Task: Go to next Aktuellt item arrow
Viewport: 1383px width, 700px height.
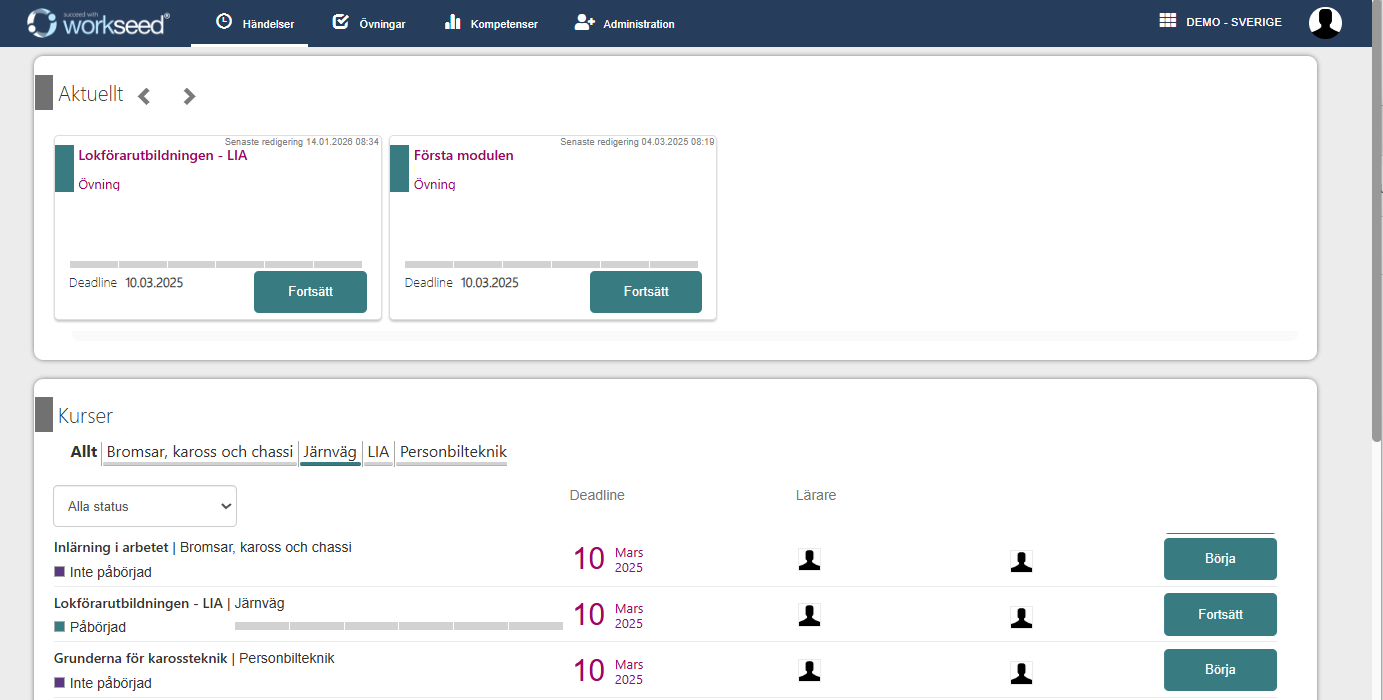Action: click(189, 96)
